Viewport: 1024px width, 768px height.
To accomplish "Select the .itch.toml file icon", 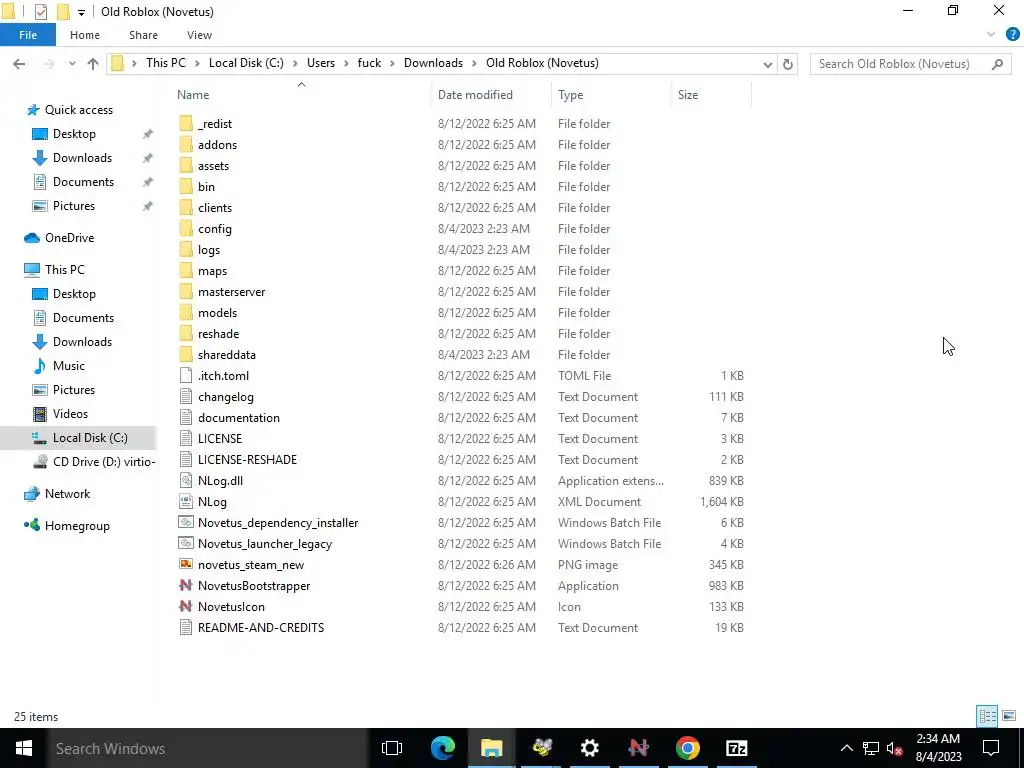I will point(186,376).
